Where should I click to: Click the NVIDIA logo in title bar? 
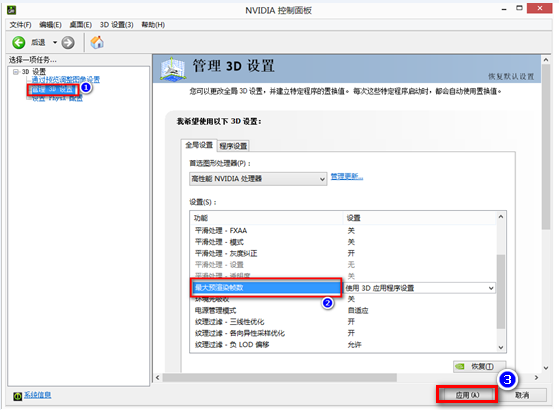[x=12, y=10]
